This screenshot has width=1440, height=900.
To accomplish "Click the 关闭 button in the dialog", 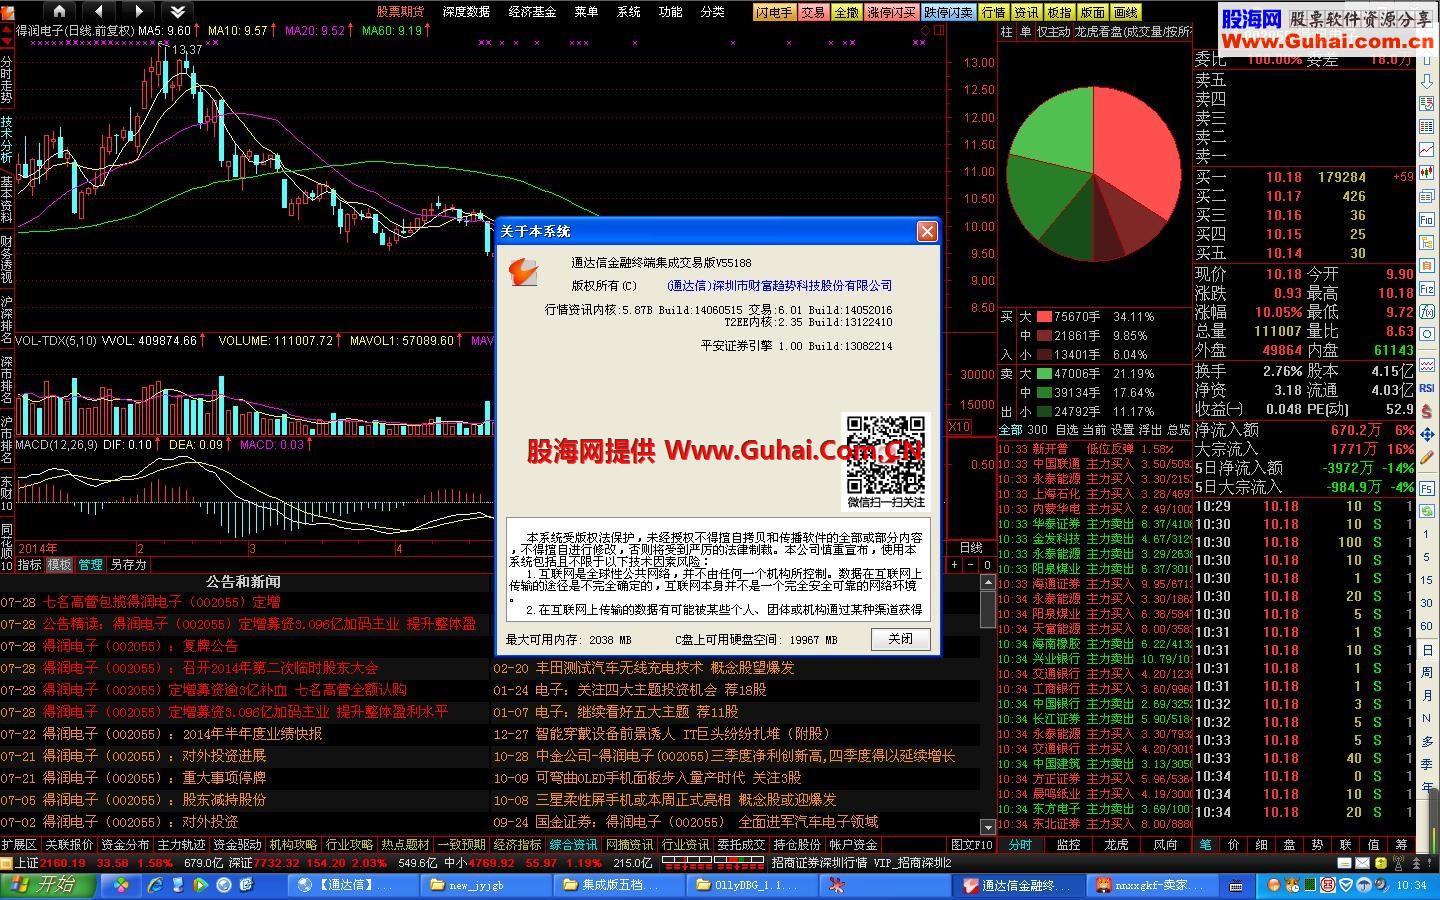I will (x=900, y=639).
